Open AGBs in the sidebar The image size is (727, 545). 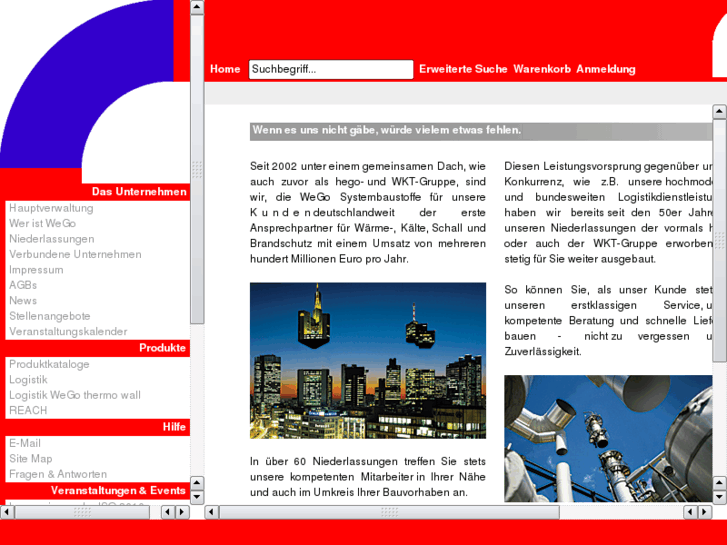pos(23,285)
